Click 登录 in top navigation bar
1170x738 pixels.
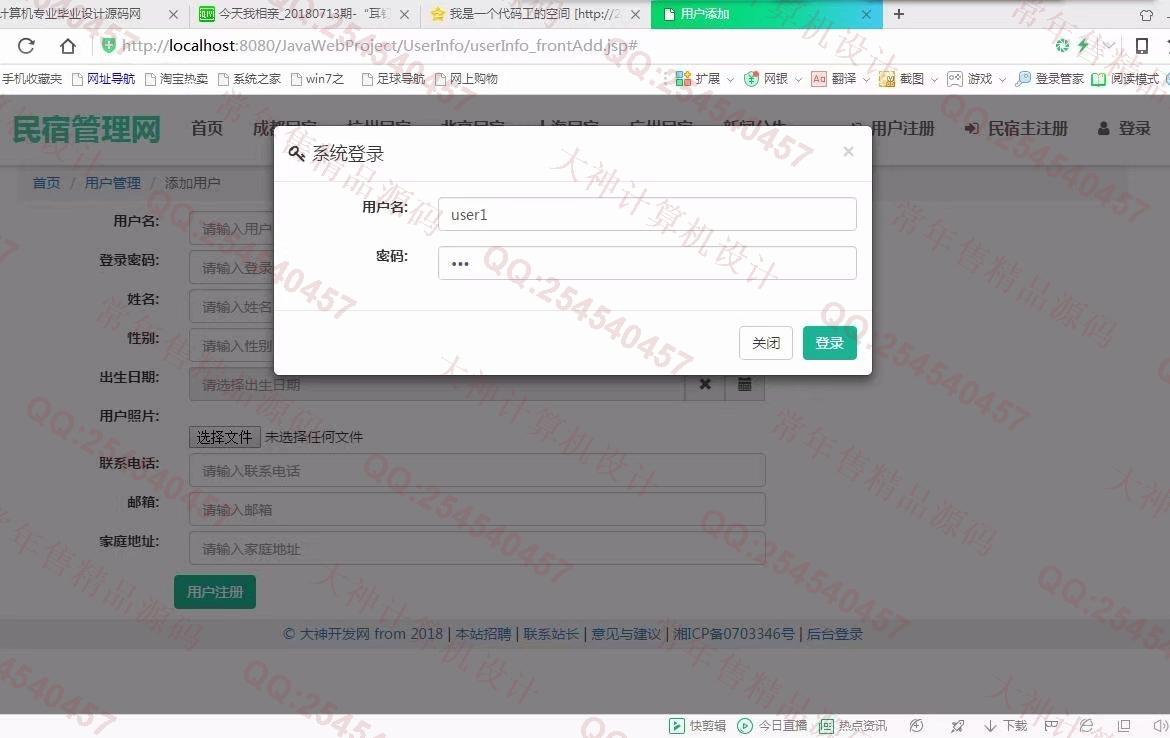(1124, 128)
